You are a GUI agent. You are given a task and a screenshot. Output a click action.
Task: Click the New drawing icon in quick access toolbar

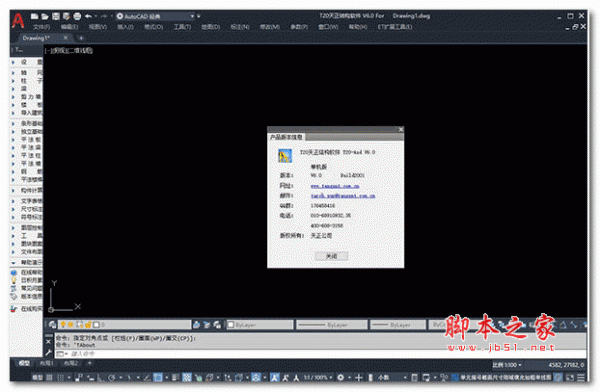34,16
